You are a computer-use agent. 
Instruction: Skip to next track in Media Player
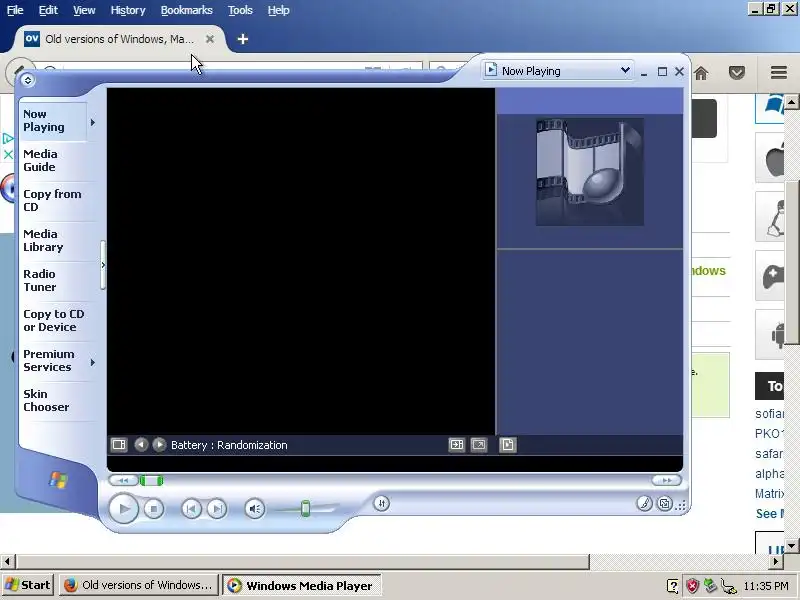(x=217, y=509)
